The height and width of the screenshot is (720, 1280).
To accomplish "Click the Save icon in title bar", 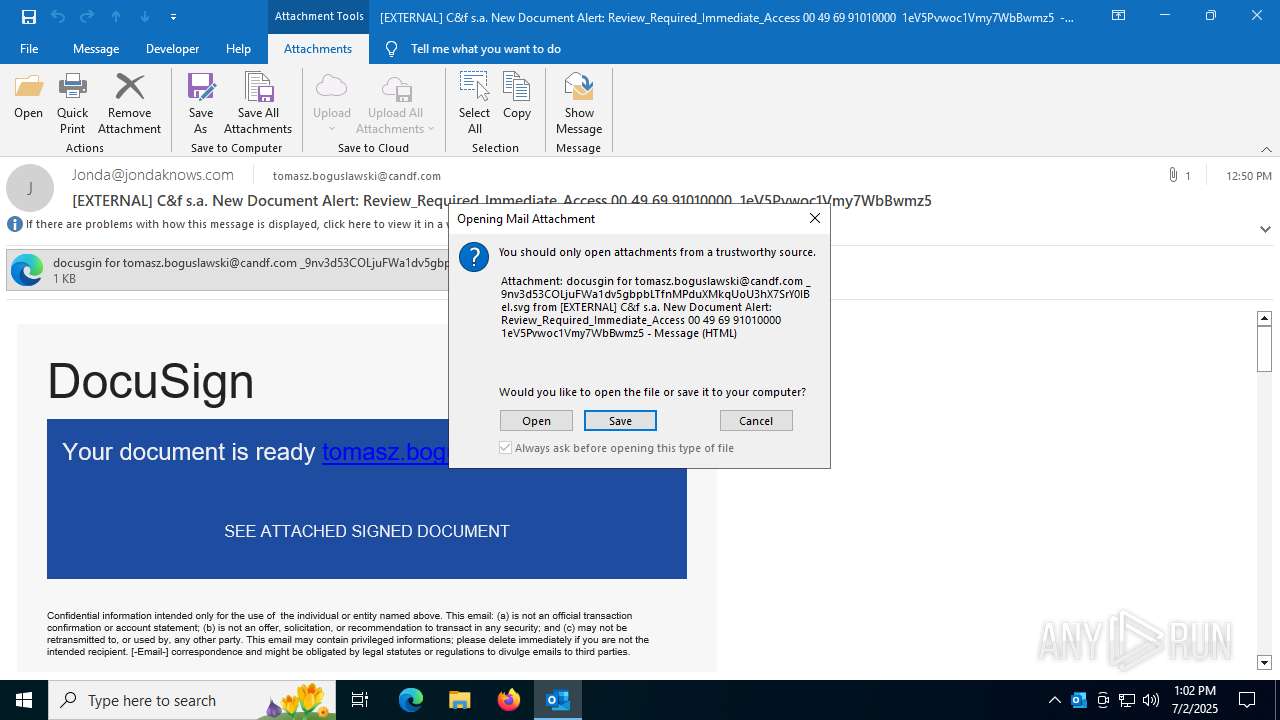I will pos(29,16).
